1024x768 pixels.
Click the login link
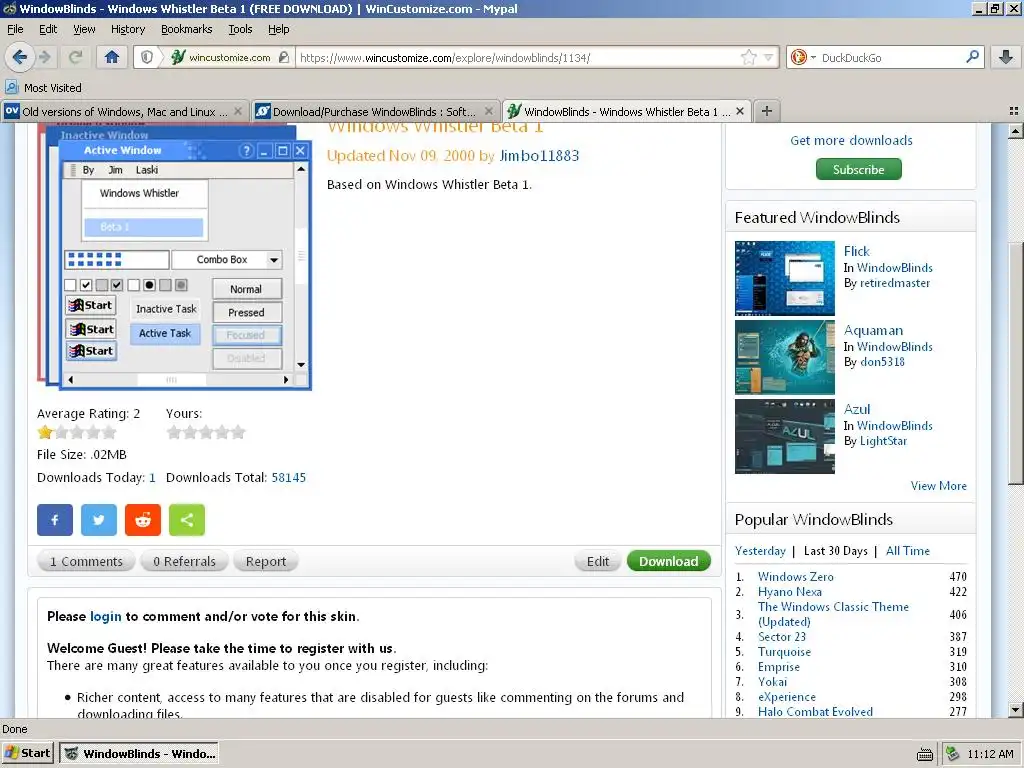point(106,616)
